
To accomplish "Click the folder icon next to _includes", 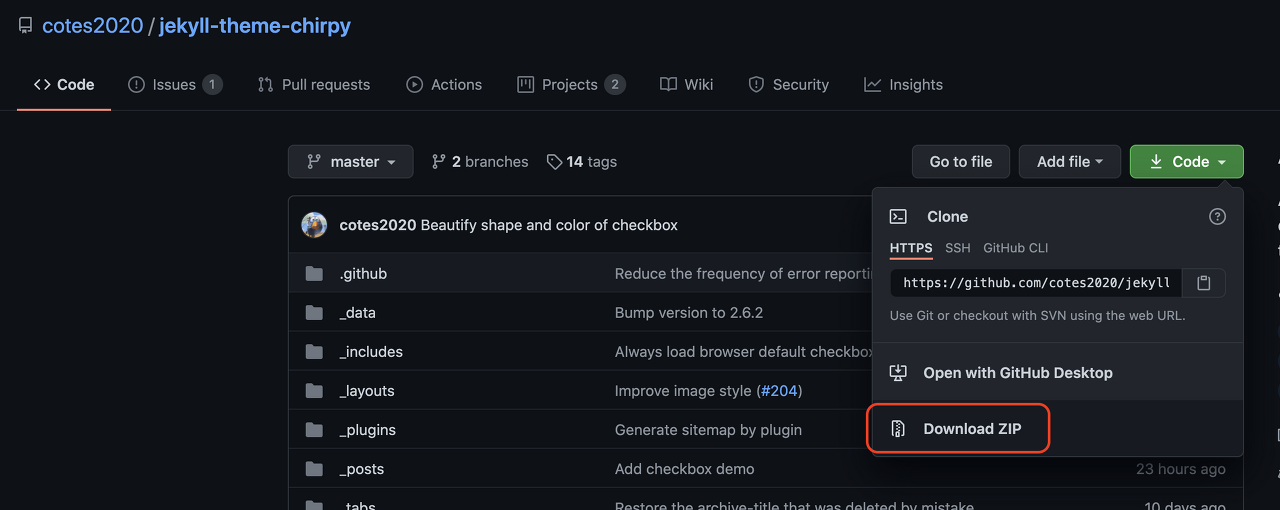I will [x=314, y=352].
